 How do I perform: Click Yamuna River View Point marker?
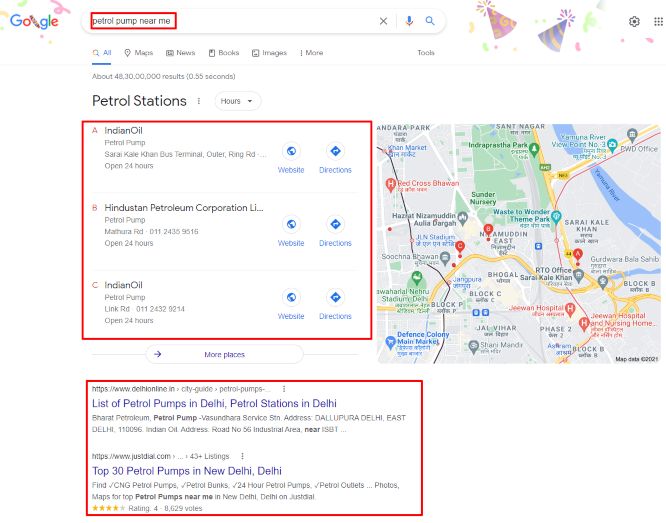(x=612, y=145)
